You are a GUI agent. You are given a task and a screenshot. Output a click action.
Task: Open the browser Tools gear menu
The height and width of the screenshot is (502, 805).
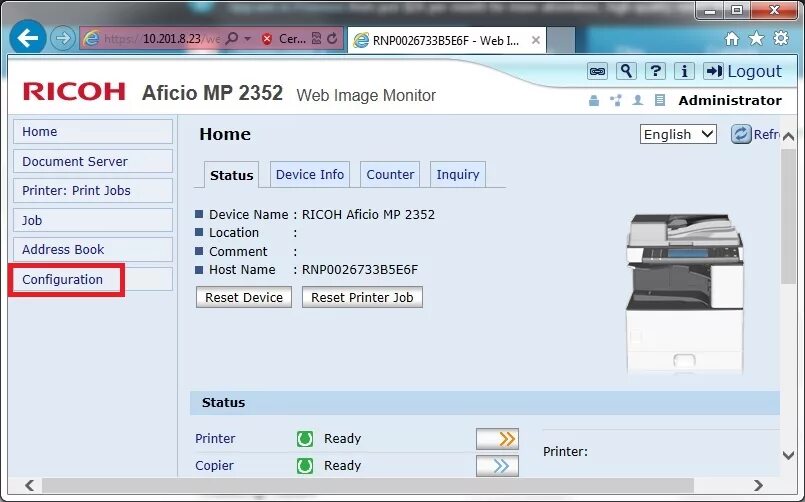pos(781,38)
